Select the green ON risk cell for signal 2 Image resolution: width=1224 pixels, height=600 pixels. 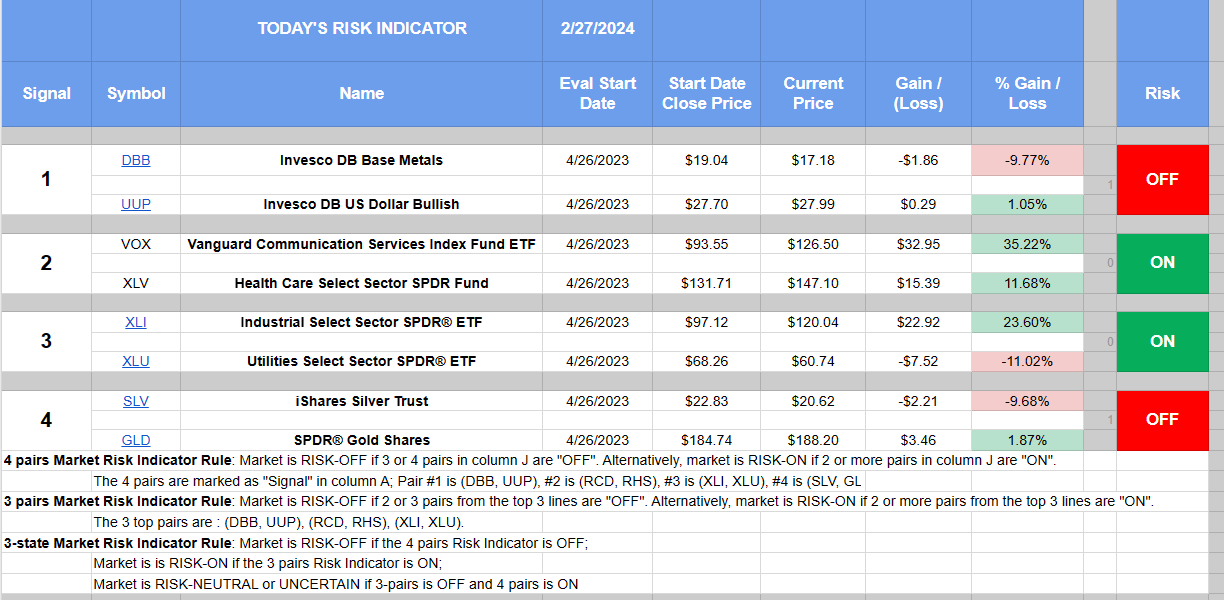[1162, 263]
